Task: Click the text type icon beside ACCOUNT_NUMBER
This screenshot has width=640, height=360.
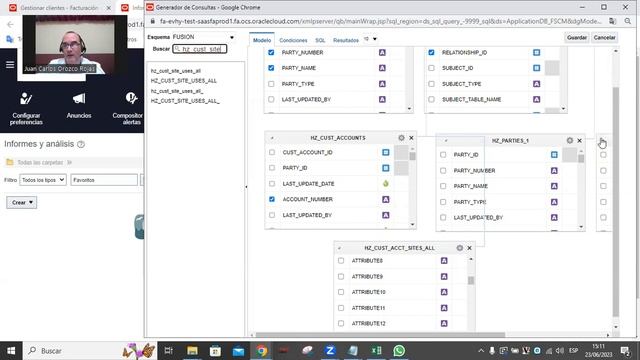Action: pos(386,199)
